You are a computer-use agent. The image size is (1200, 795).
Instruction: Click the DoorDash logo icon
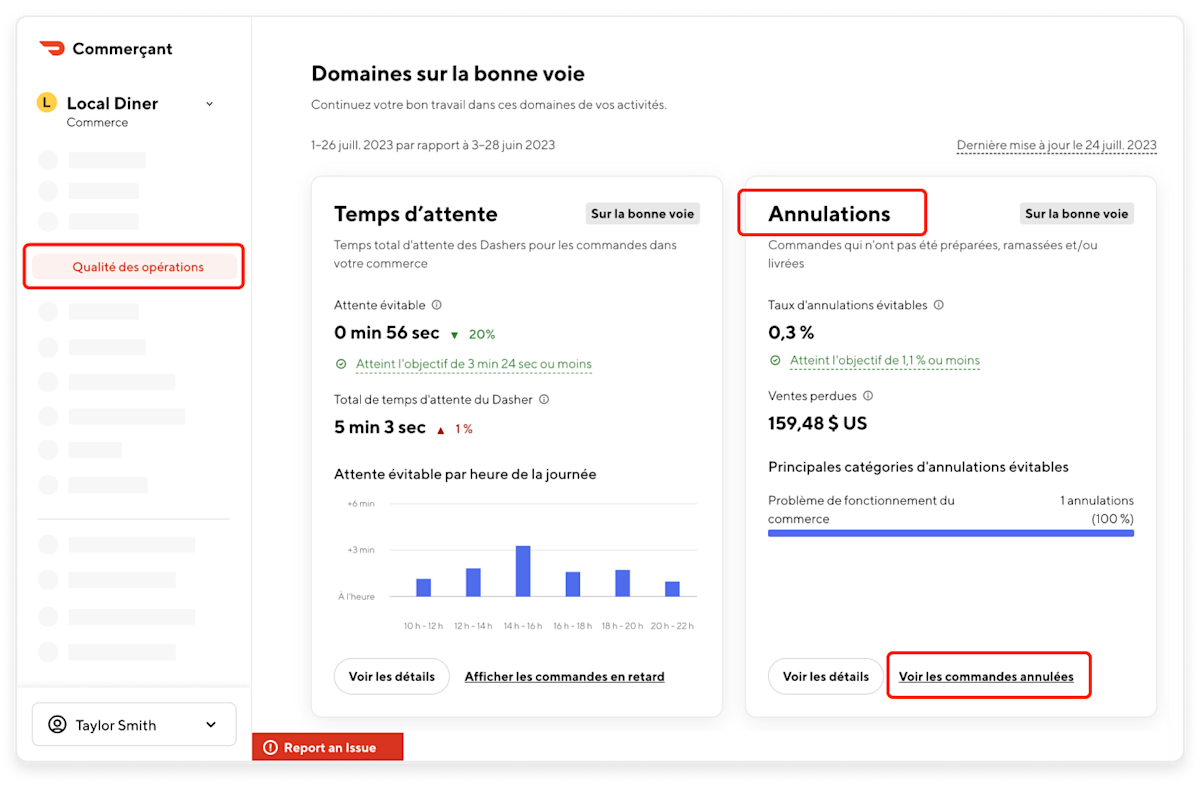[52, 48]
